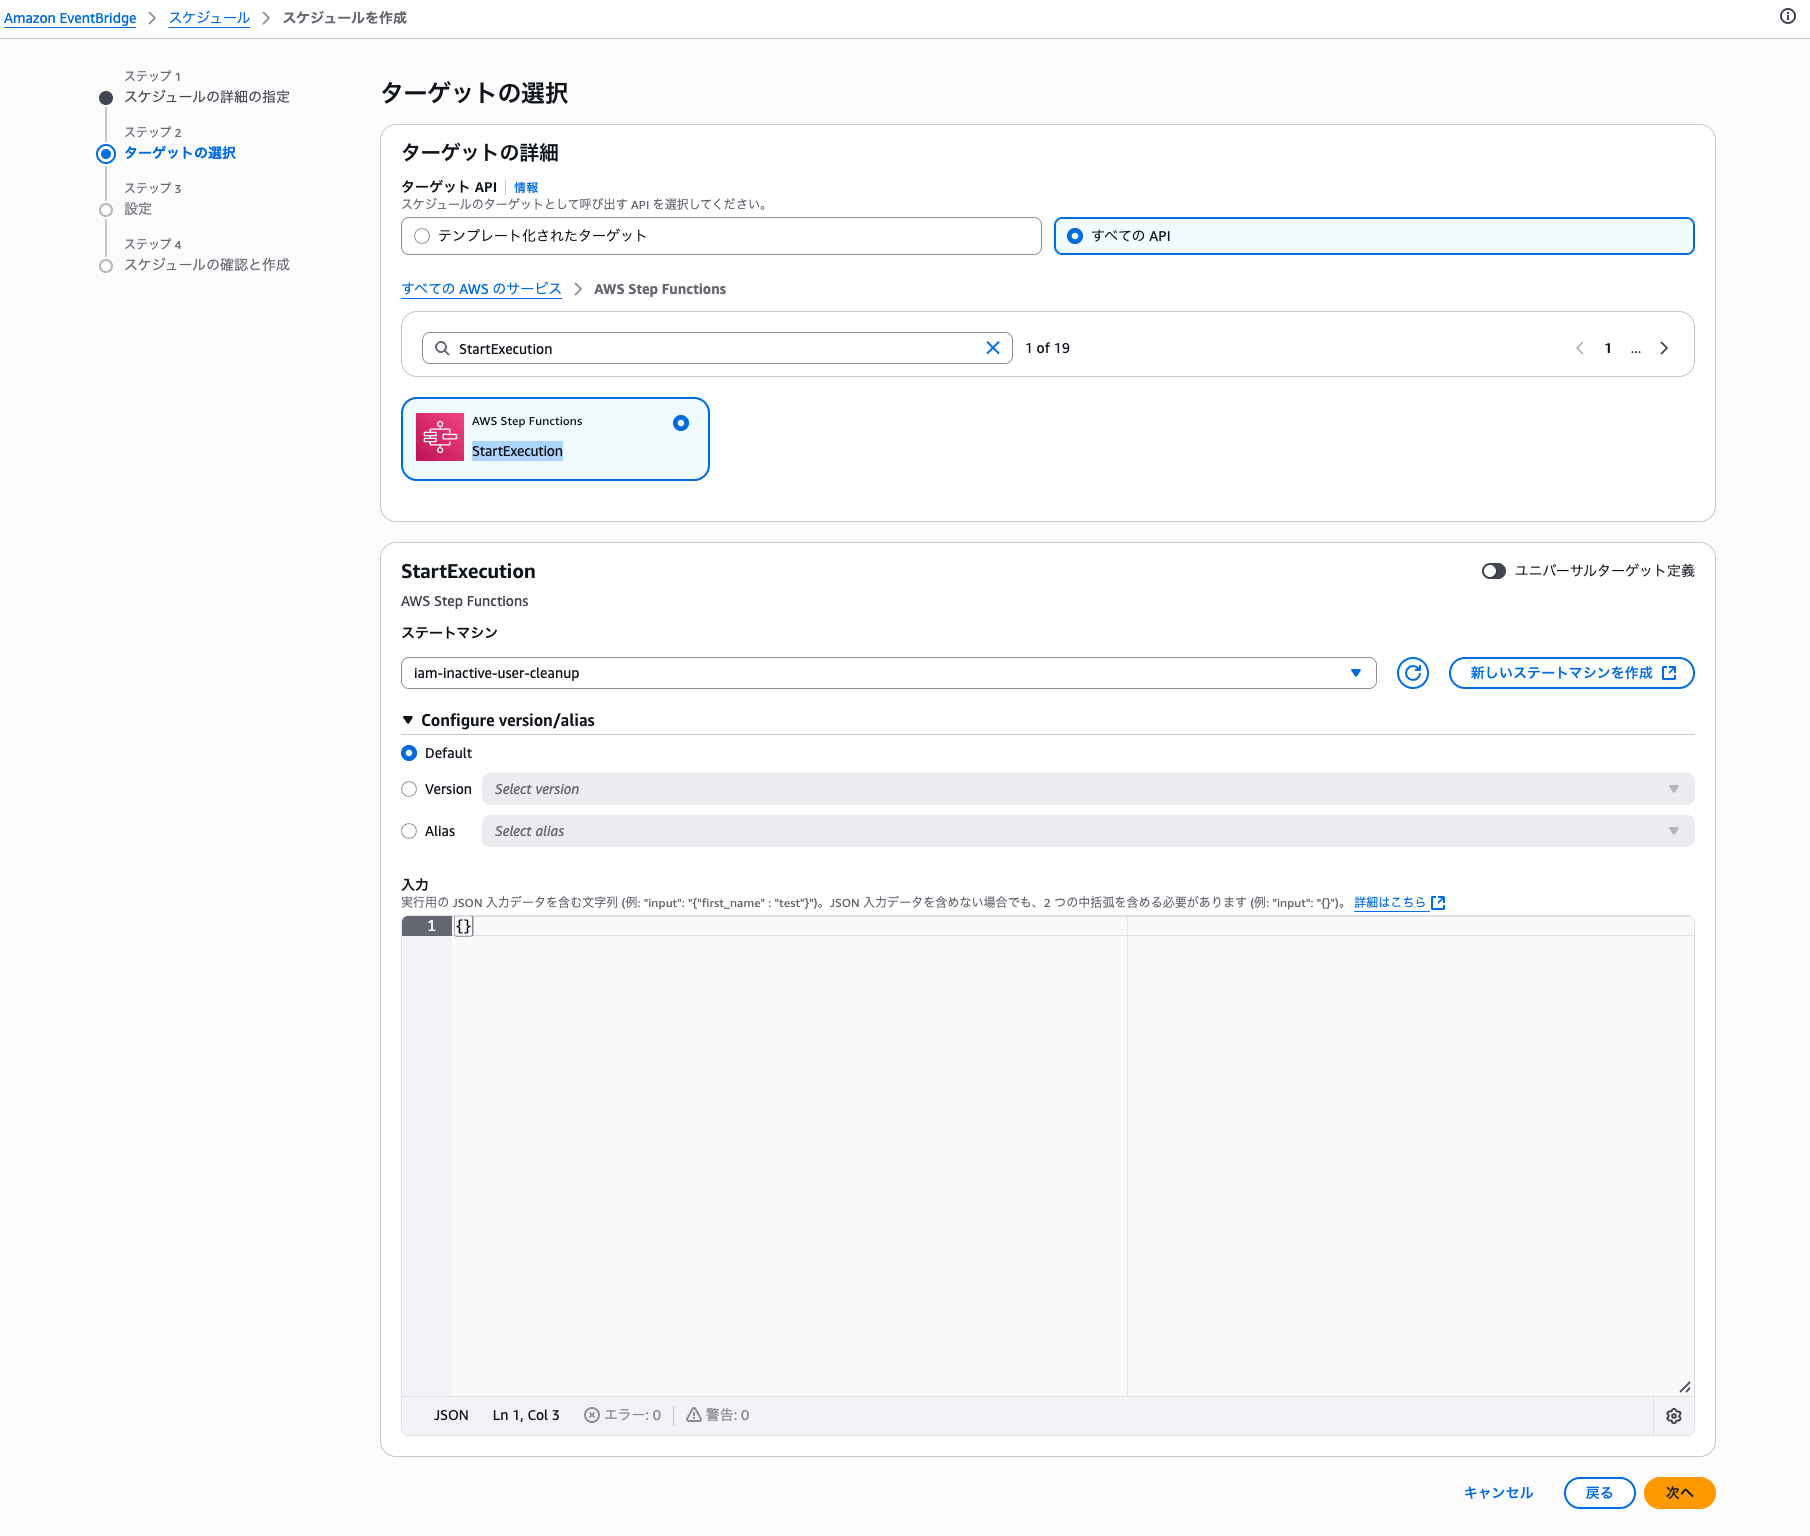Open the 詳細はこちら documentation link
Viewport: 1810px width, 1536px height.
1399,902
